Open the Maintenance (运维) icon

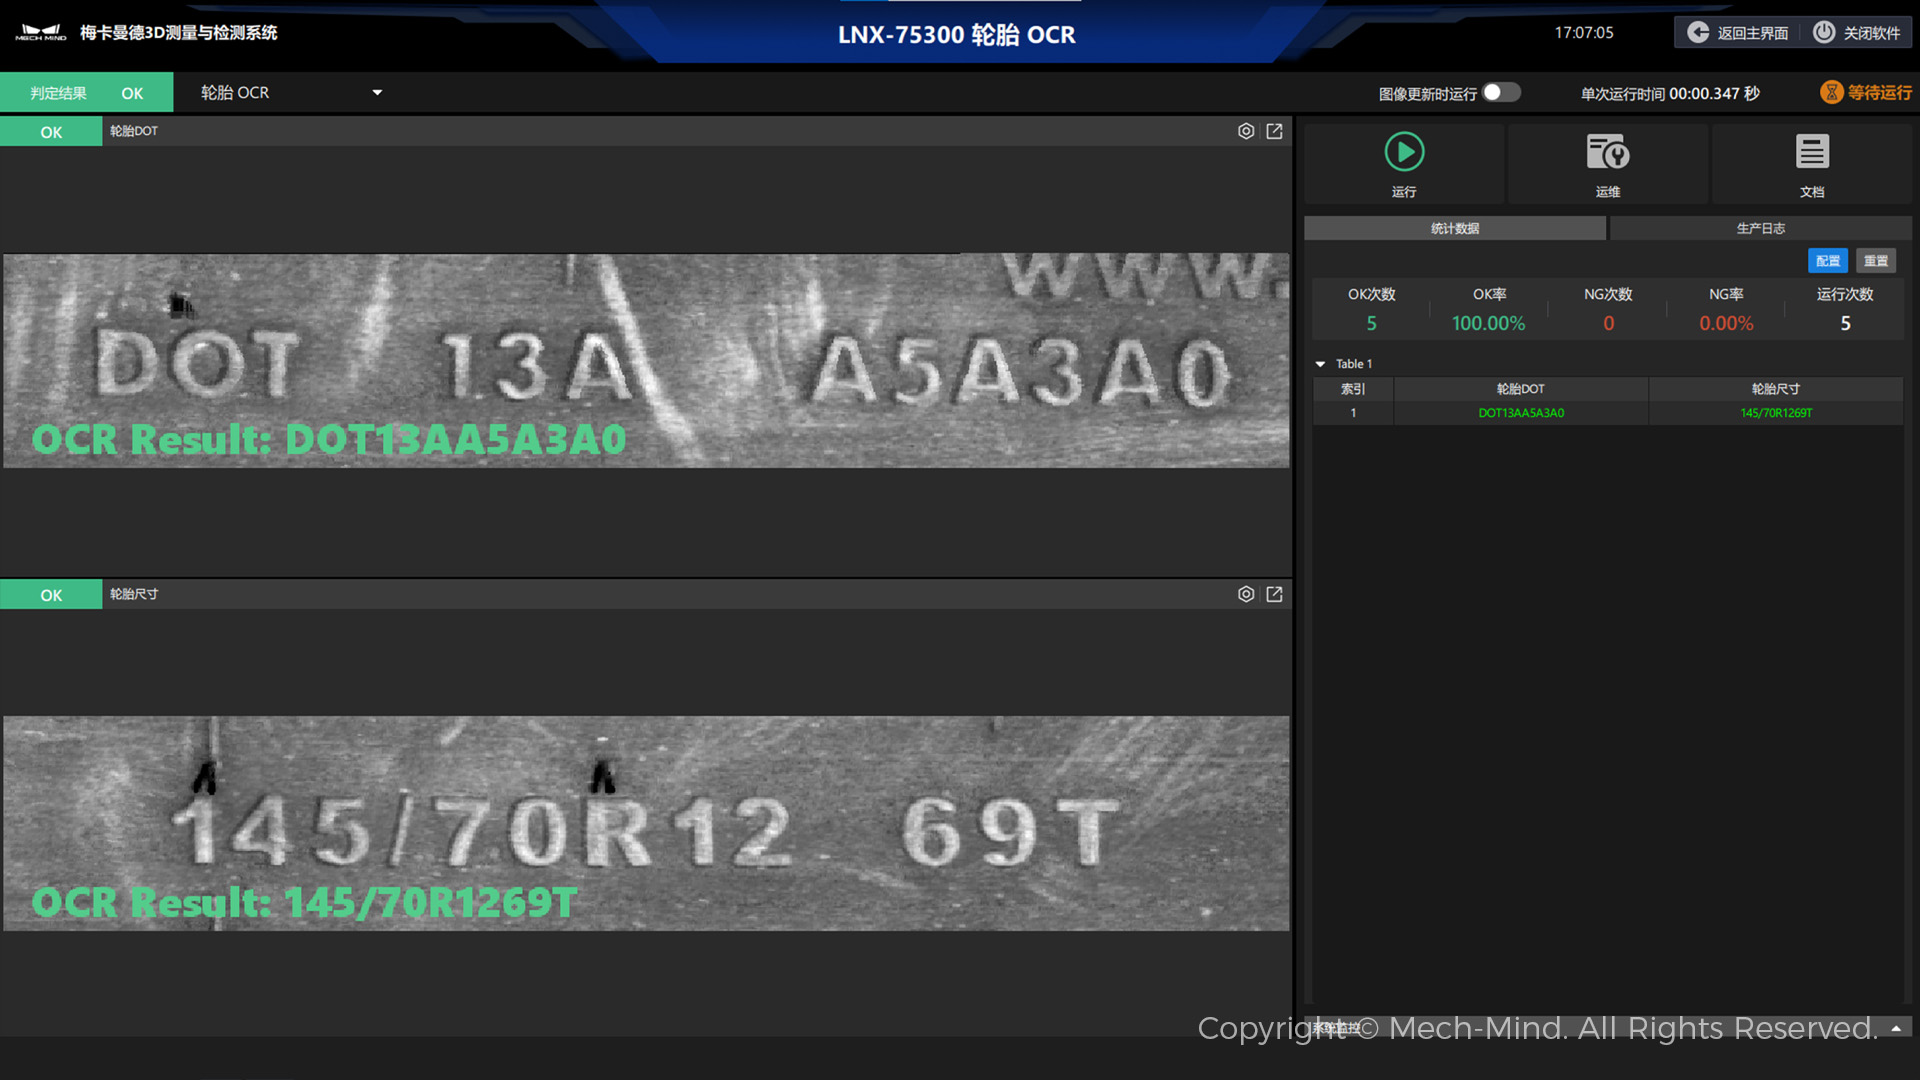pyautogui.click(x=1608, y=152)
